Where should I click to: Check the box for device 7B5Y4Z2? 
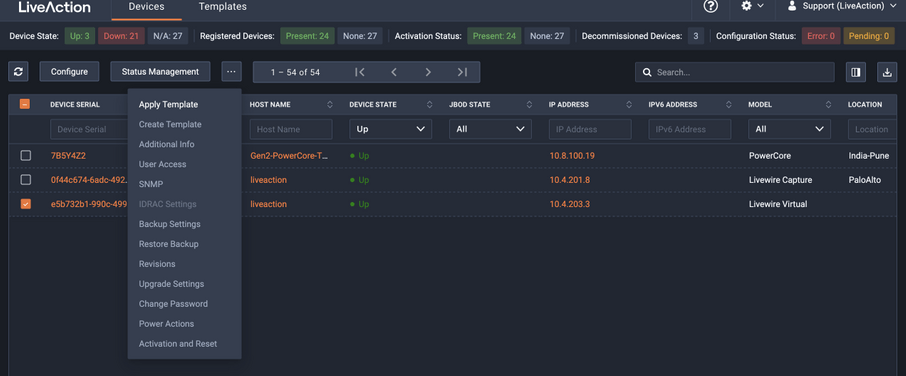point(25,155)
